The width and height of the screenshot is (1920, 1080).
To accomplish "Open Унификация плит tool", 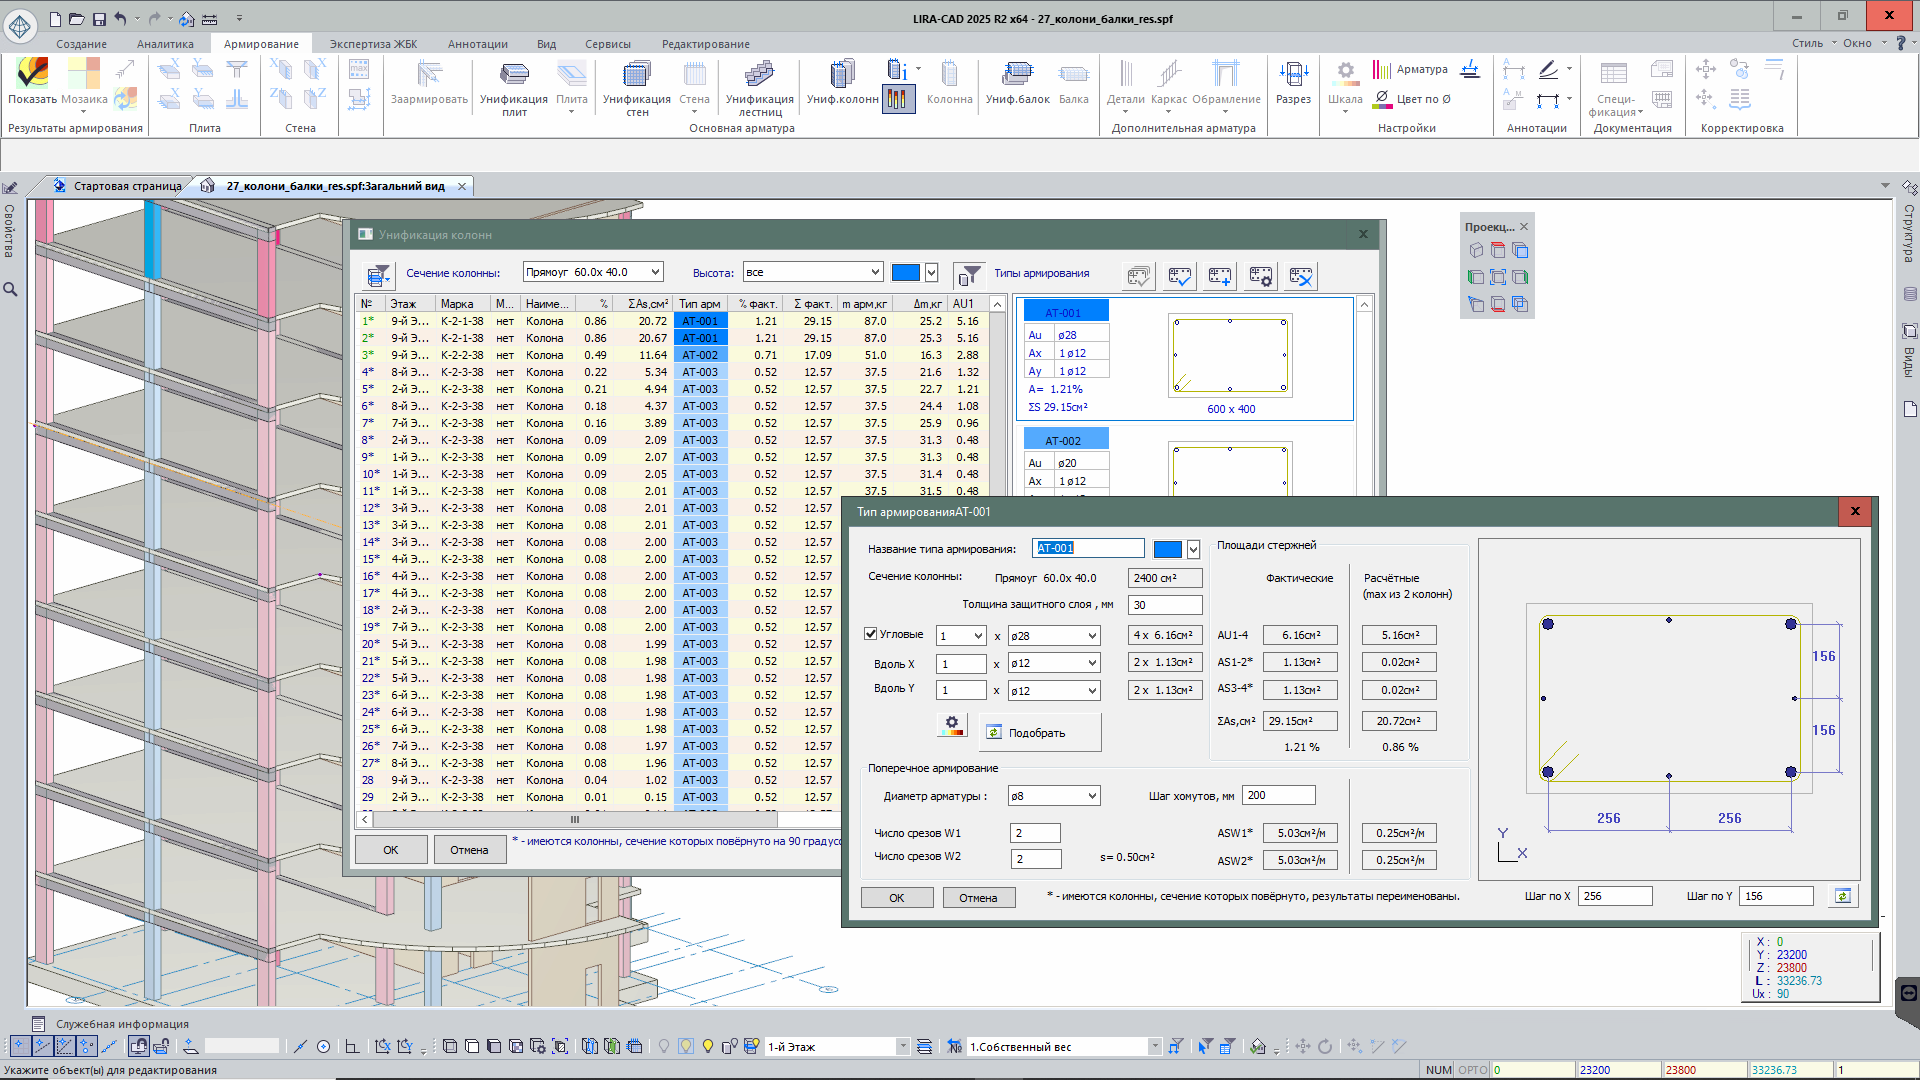I will click(x=514, y=76).
